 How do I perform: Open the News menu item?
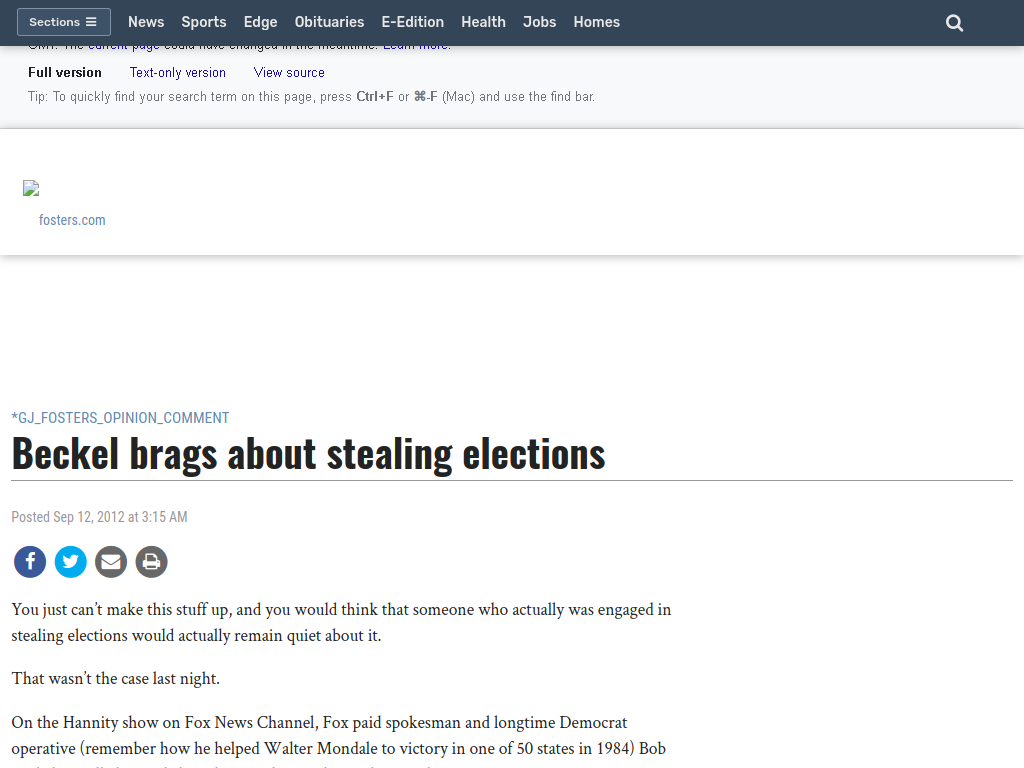[x=146, y=22]
